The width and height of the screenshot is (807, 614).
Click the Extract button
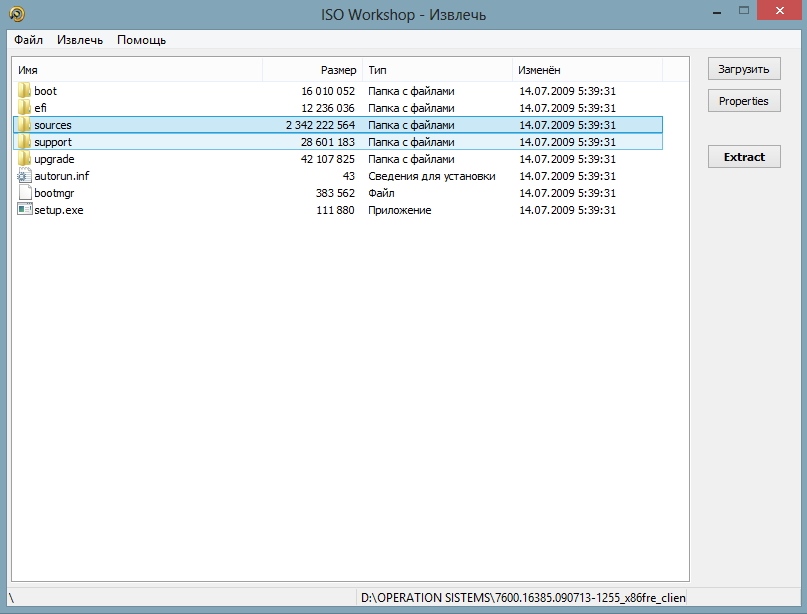(744, 156)
